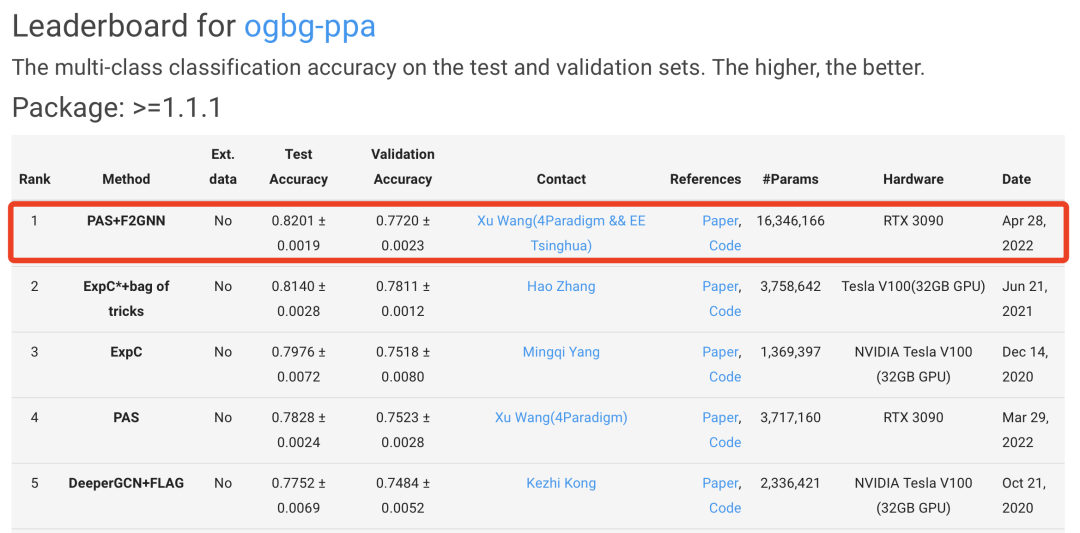
Task: Open Kezhi Kong contact link
Action: click(561, 483)
